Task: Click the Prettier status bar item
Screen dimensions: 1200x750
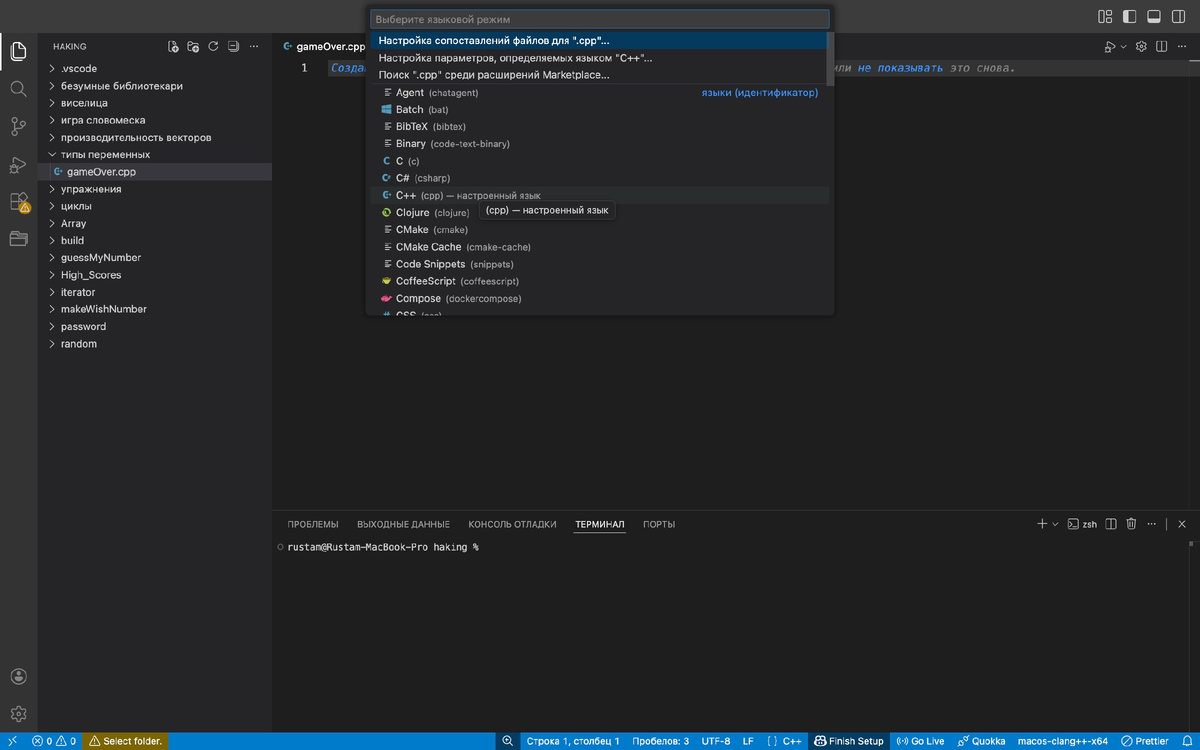Action: 1145,741
